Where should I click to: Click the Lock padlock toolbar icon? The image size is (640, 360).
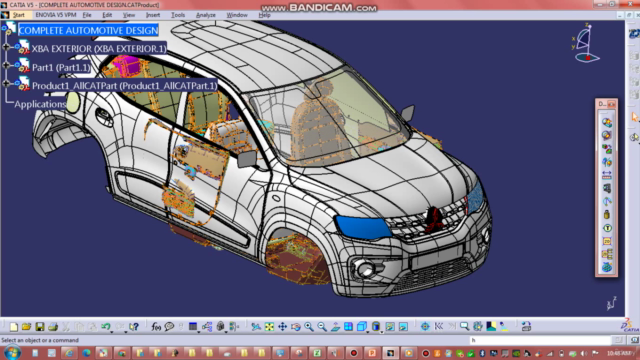pyautogui.click(x=220, y=327)
